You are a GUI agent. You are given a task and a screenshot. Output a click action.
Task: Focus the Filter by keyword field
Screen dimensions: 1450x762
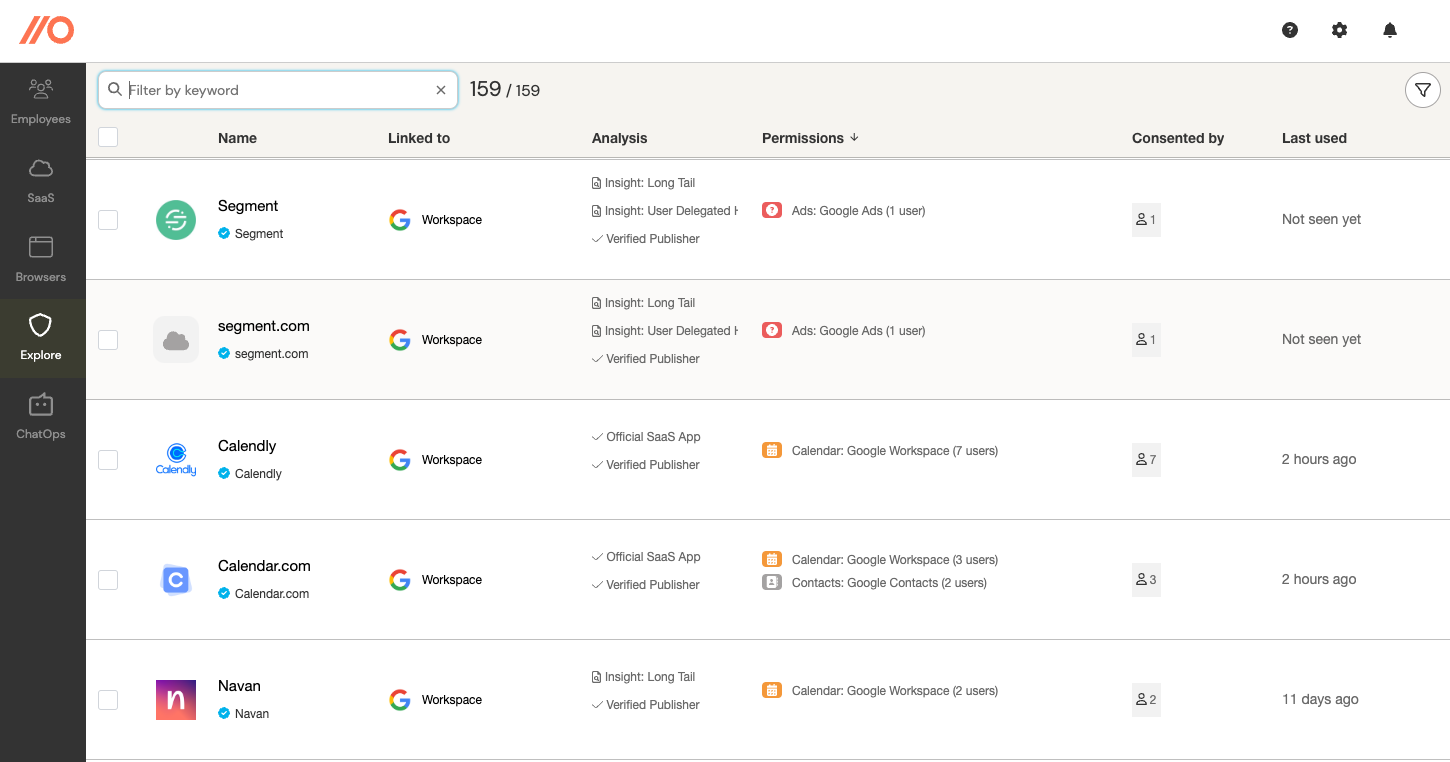pos(280,90)
